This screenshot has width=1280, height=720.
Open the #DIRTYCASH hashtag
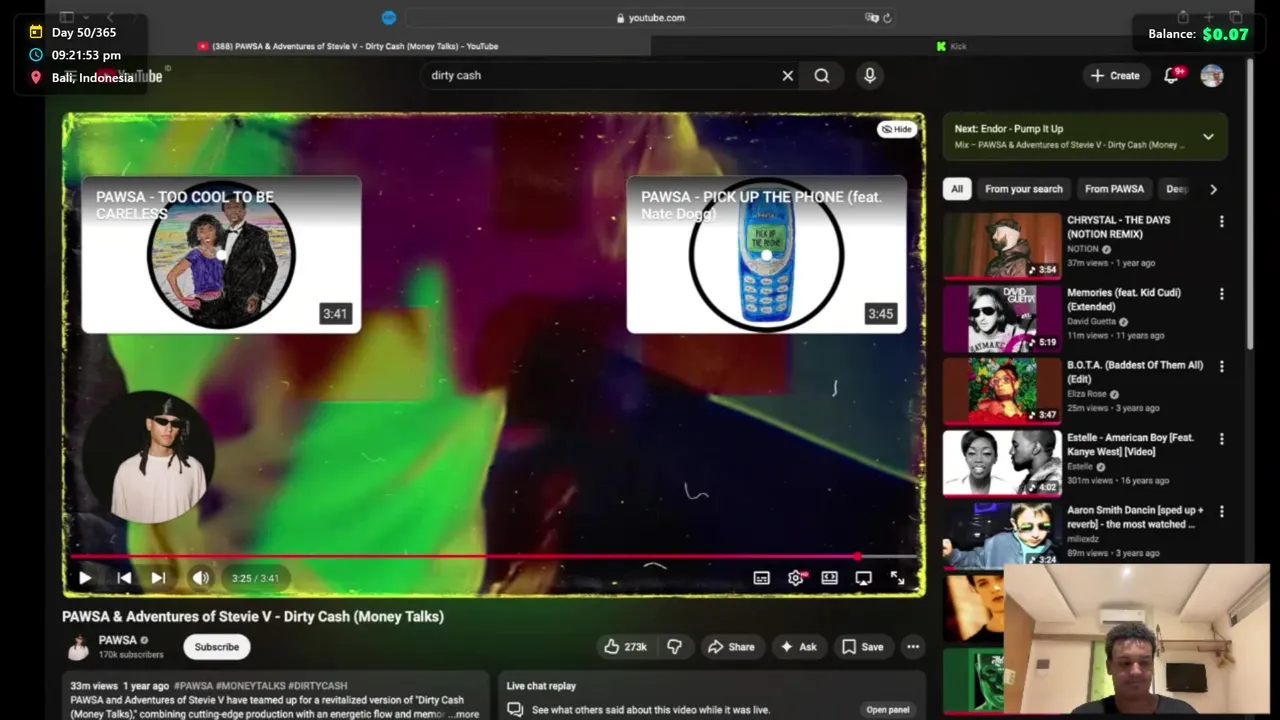318,686
